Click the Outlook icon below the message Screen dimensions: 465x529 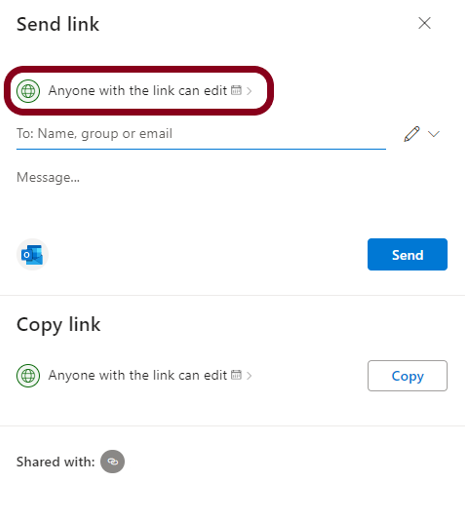pos(32,254)
